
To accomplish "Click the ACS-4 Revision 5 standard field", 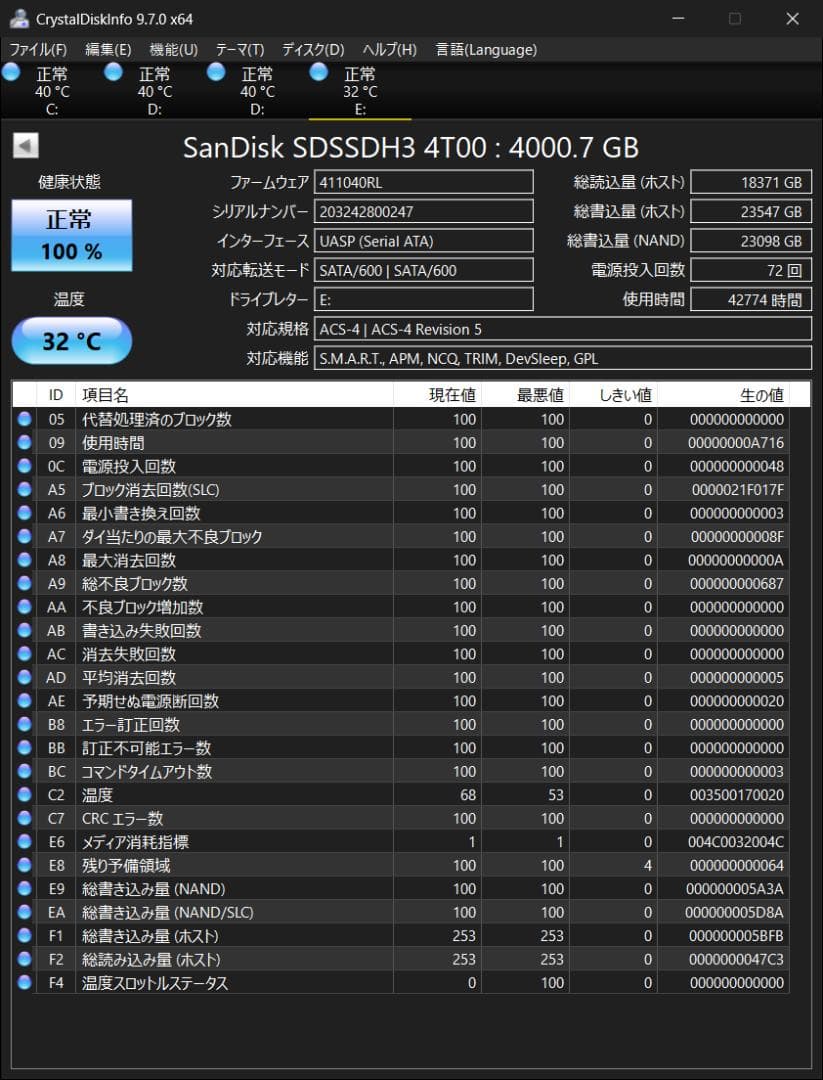I will (563, 329).
